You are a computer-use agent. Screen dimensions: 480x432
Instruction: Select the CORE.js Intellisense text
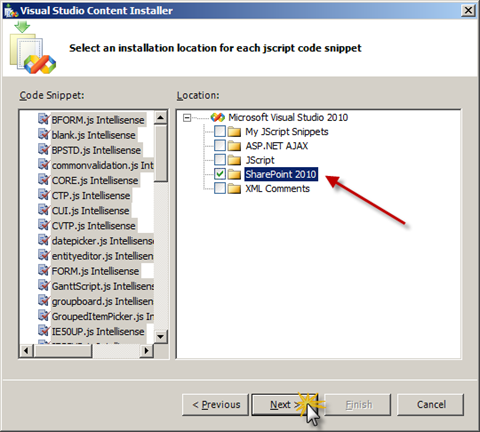[95, 180]
